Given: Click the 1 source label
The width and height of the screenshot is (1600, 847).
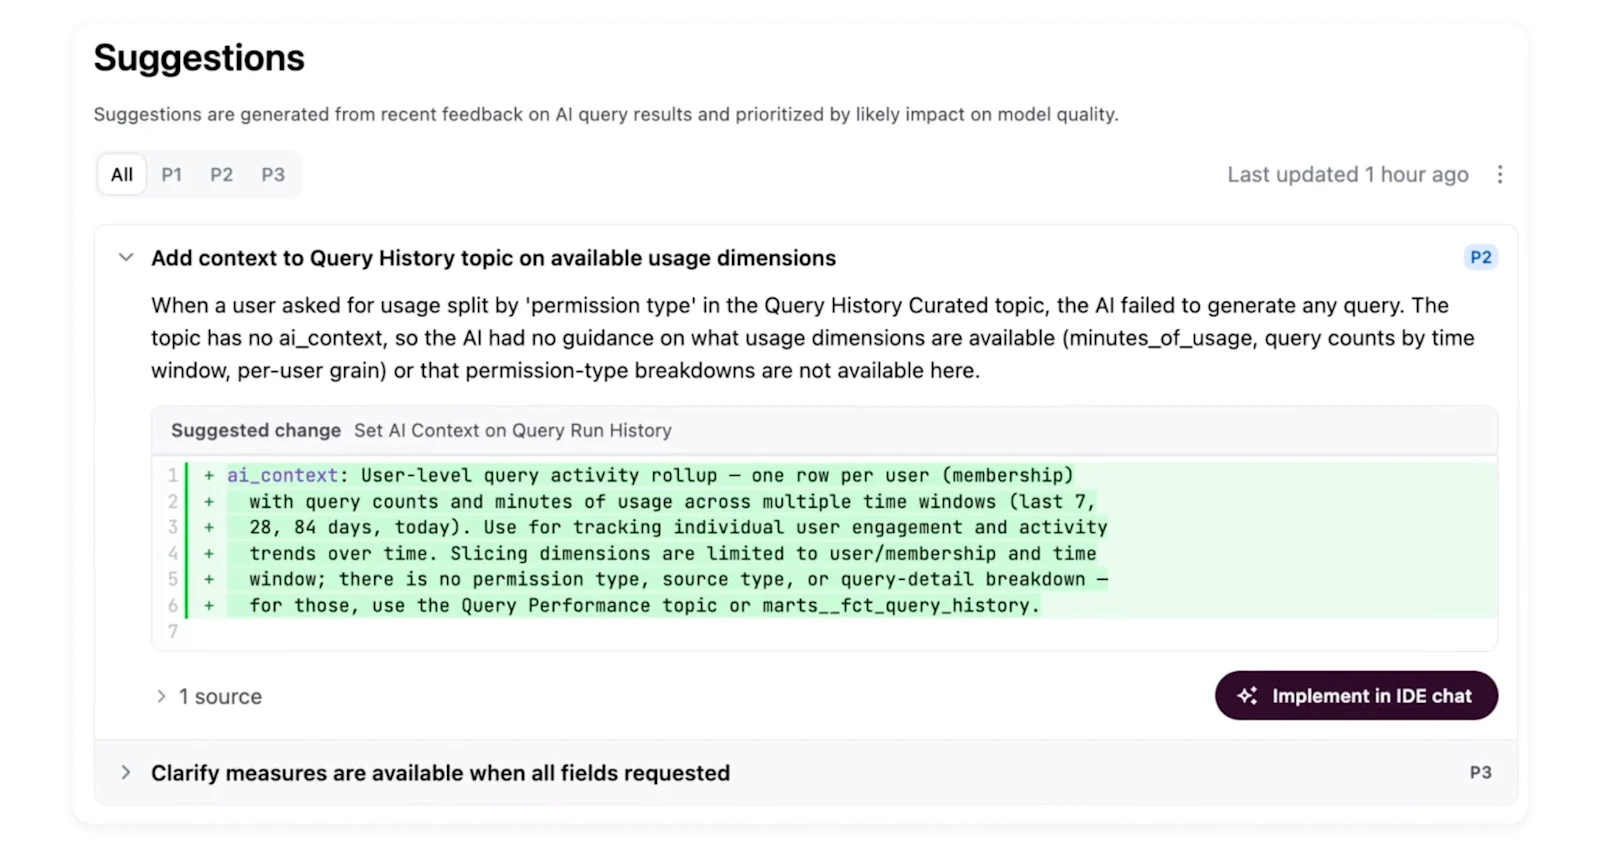Looking at the screenshot, I should click(220, 697).
